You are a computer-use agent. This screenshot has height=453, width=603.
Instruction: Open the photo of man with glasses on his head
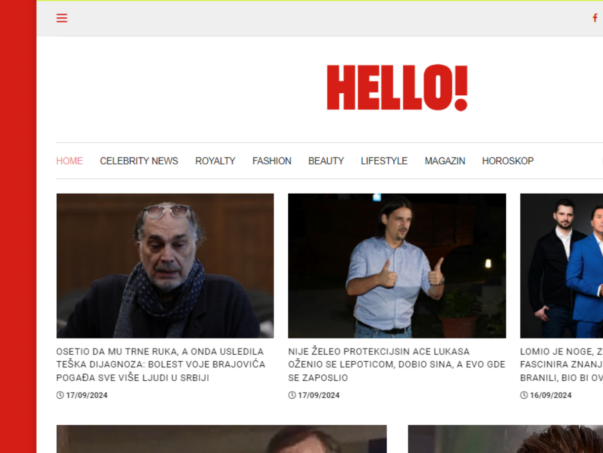click(x=165, y=265)
